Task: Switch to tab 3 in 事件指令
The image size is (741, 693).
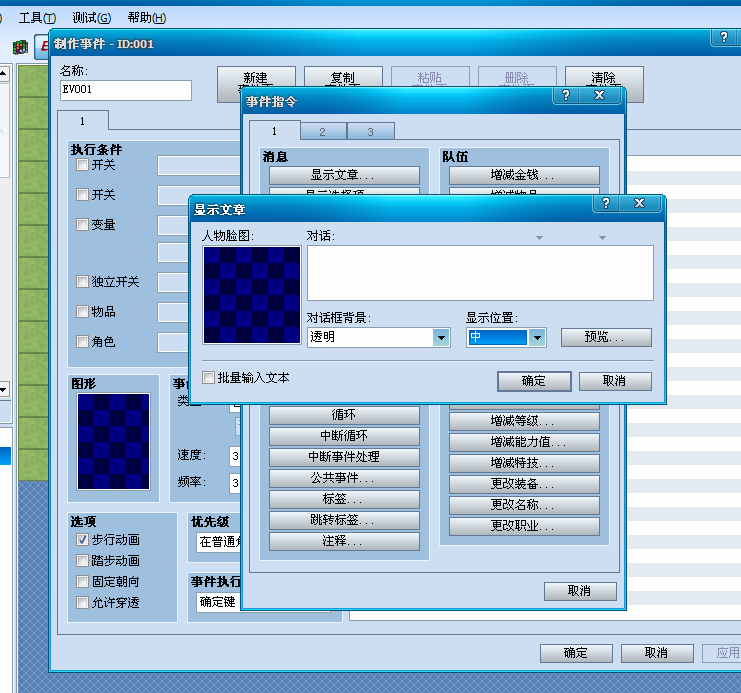Action: (x=370, y=132)
